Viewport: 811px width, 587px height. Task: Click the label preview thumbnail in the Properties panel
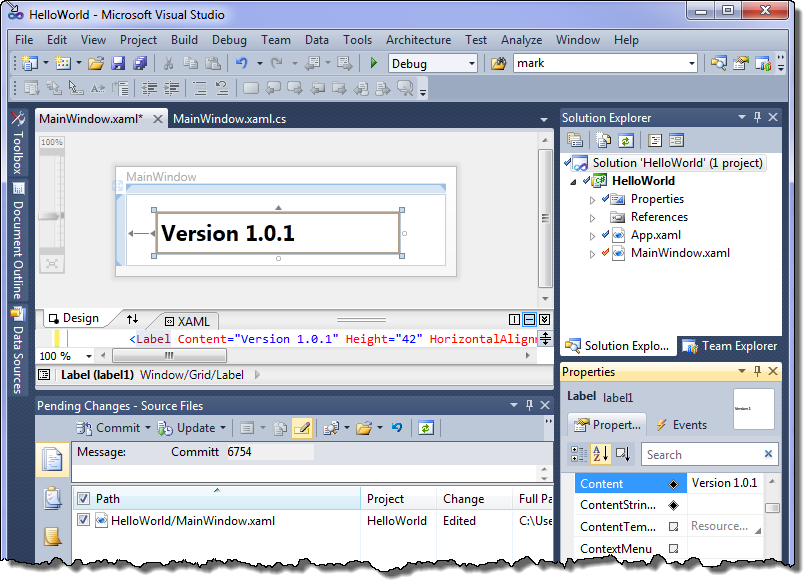click(x=754, y=409)
